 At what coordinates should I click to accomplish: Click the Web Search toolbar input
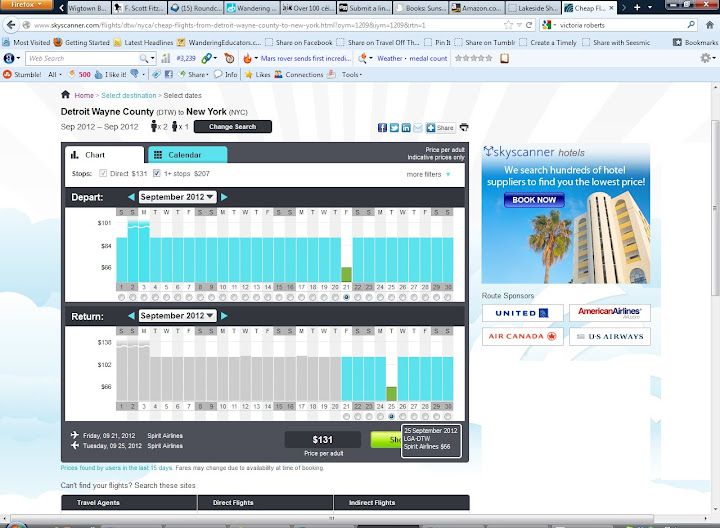[x=83, y=58]
